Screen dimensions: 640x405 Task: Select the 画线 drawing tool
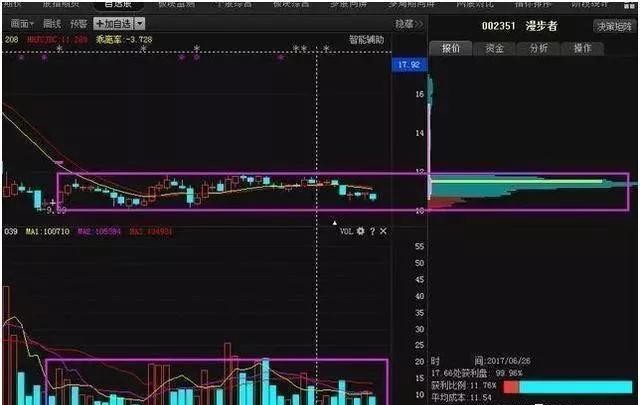coord(52,24)
